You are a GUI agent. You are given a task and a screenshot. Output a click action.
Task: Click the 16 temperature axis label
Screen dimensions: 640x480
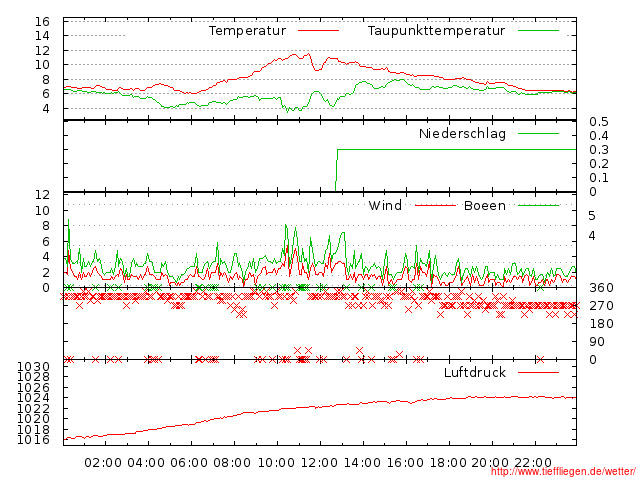click(x=42, y=22)
